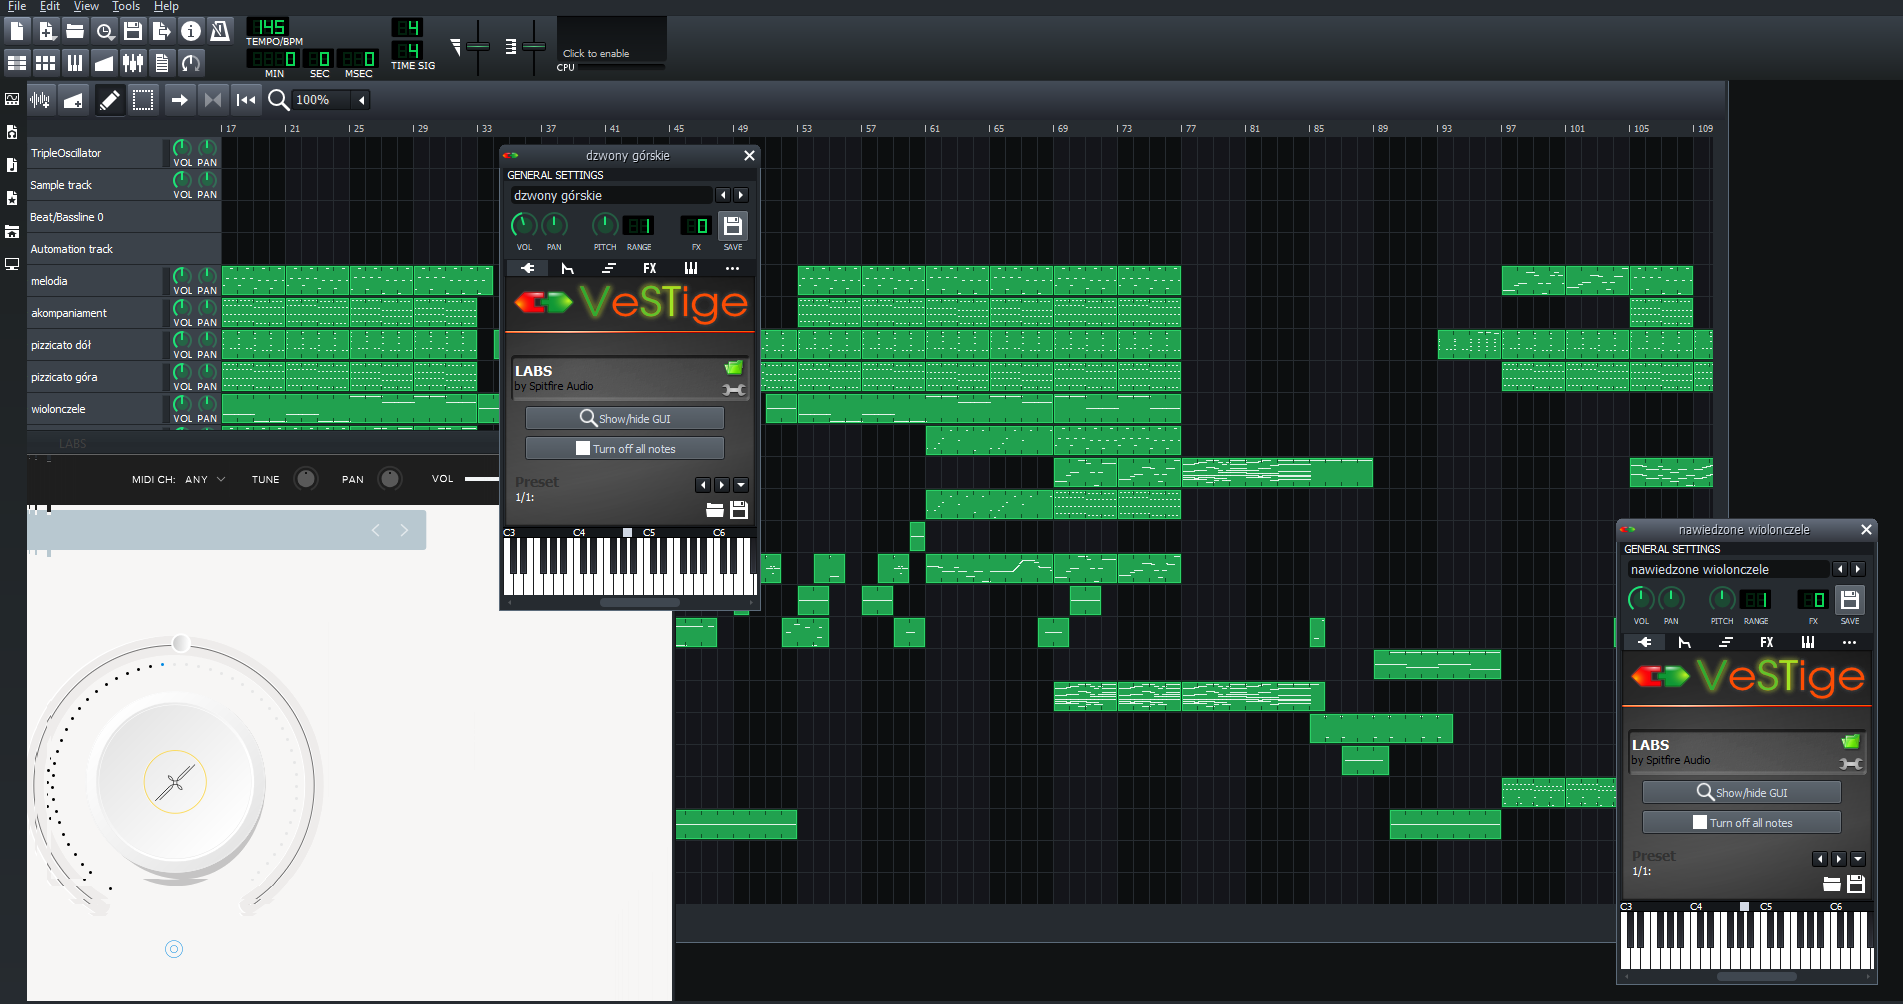Screen dimensions: 1903x1004
Task: Click the wrench icon in dzwony górskie
Action: click(x=734, y=390)
